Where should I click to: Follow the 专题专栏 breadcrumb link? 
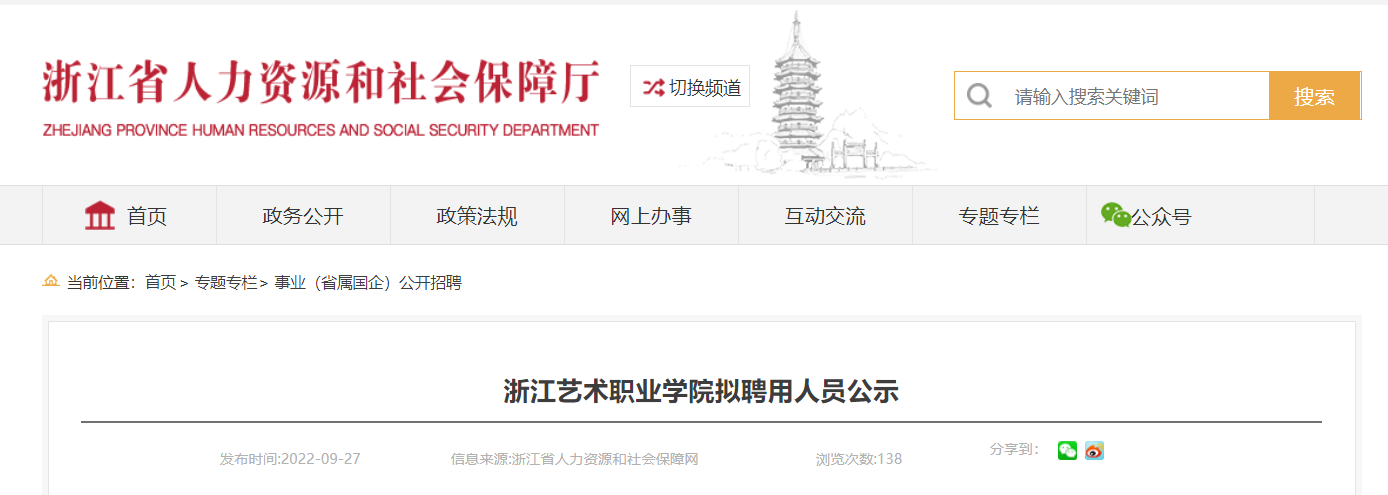tap(225, 283)
